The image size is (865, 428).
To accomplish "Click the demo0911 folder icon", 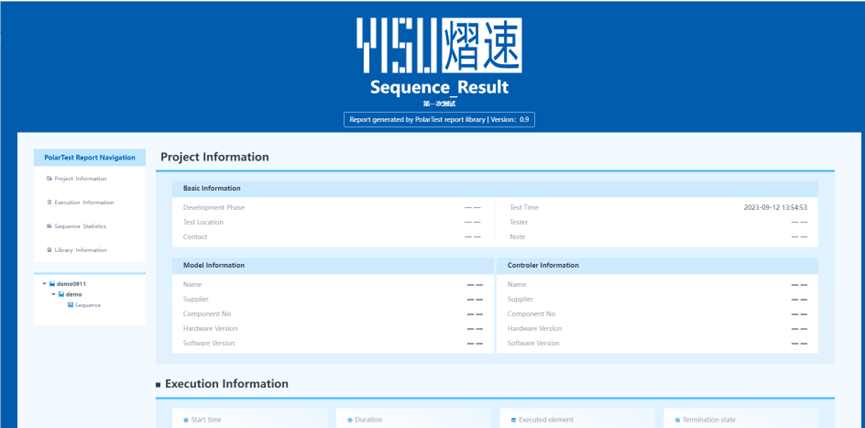I will [52, 283].
